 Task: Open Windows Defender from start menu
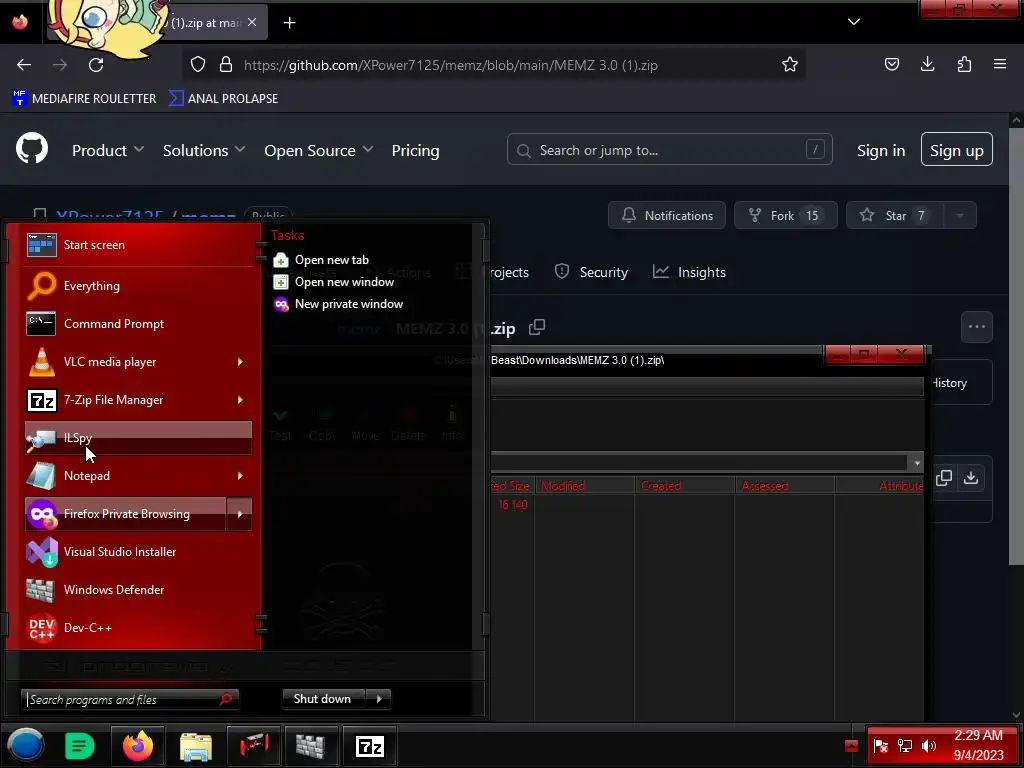pos(138,590)
